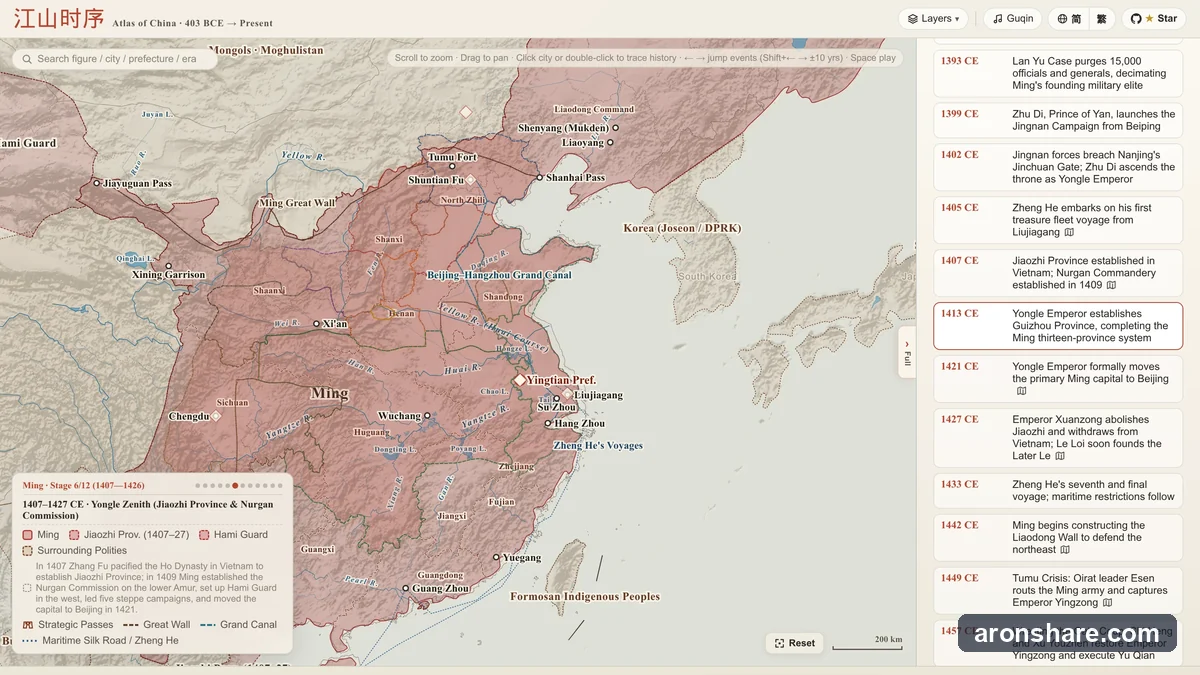This screenshot has height=675, width=1200.
Task: Click Mongols · Moghulistan label
Action: click(x=266, y=50)
